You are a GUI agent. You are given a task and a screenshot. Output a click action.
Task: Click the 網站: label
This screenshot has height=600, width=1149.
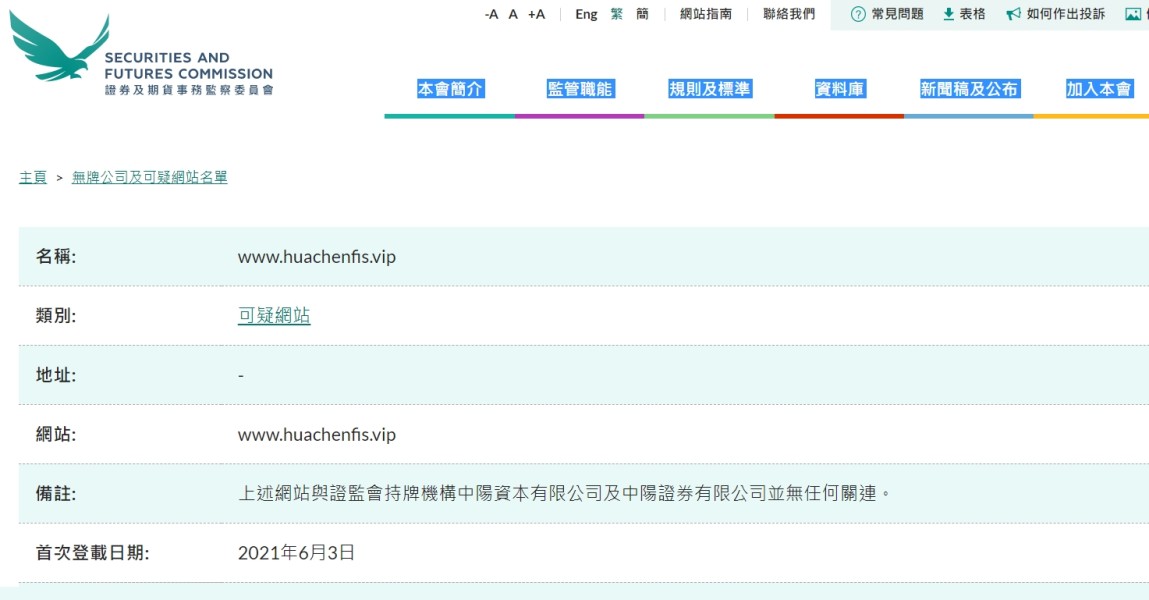pyautogui.click(x=56, y=434)
